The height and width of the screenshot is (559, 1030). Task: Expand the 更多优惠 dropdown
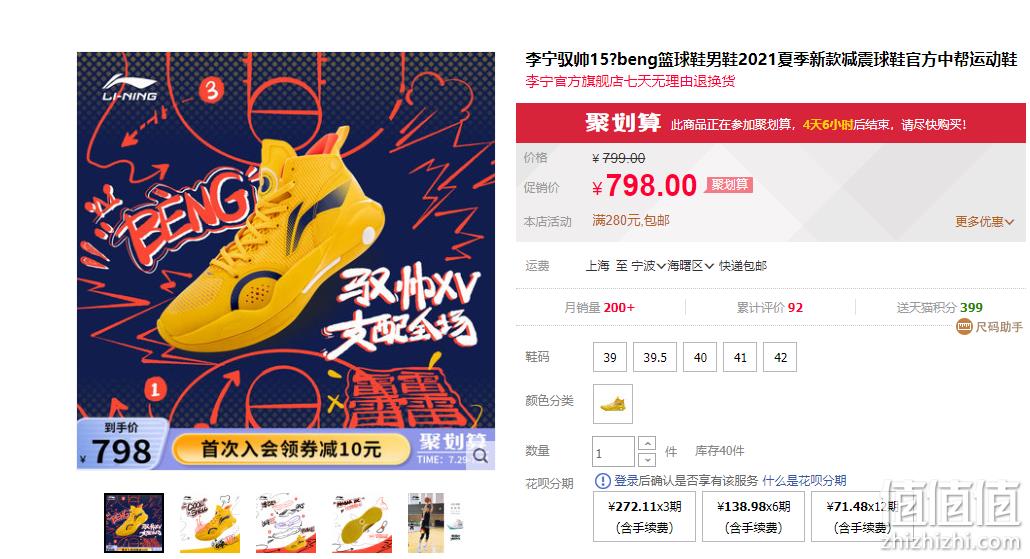(x=984, y=222)
